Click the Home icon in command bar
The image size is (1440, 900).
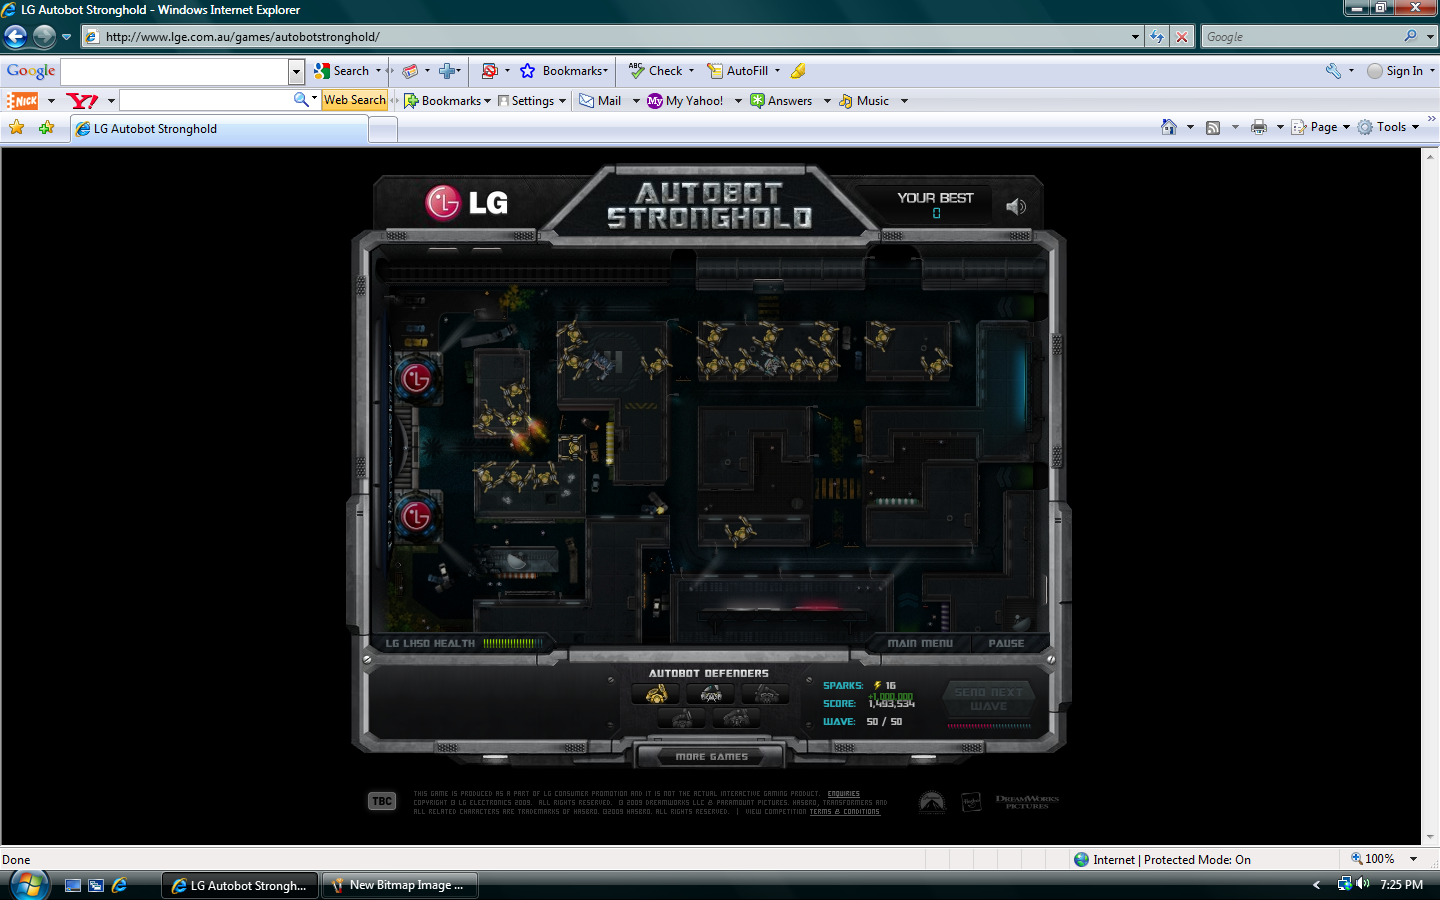tap(1168, 127)
